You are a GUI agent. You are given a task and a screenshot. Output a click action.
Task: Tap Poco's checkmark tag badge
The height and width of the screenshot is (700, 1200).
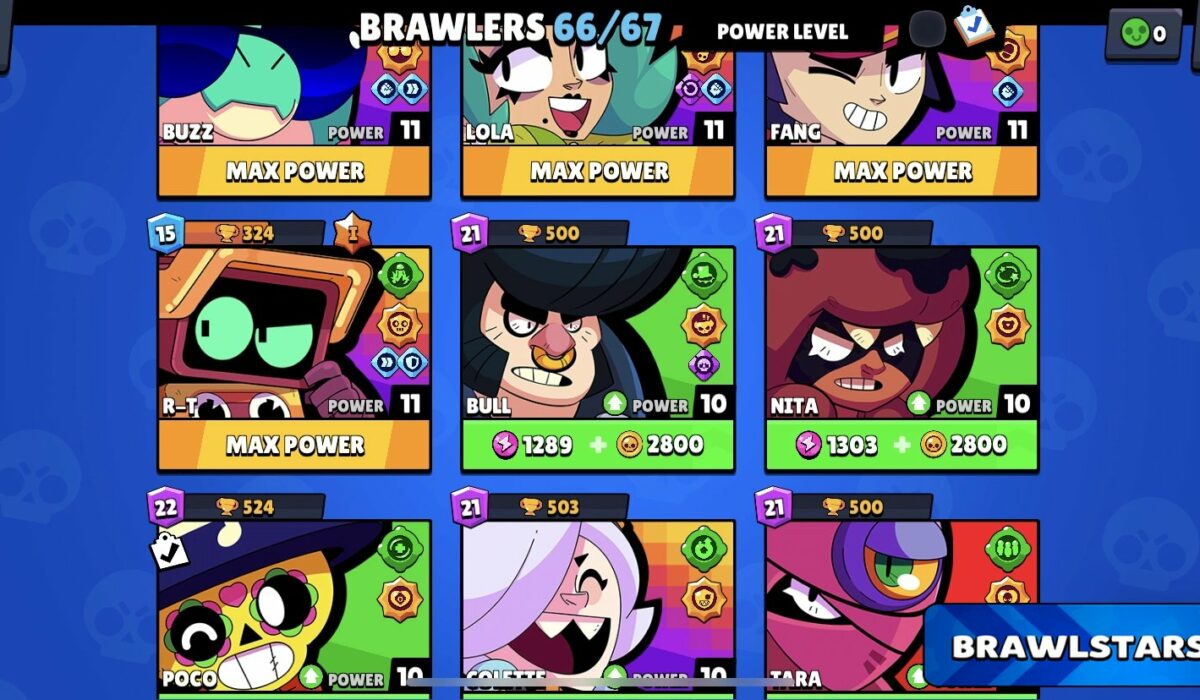tap(170, 549)
